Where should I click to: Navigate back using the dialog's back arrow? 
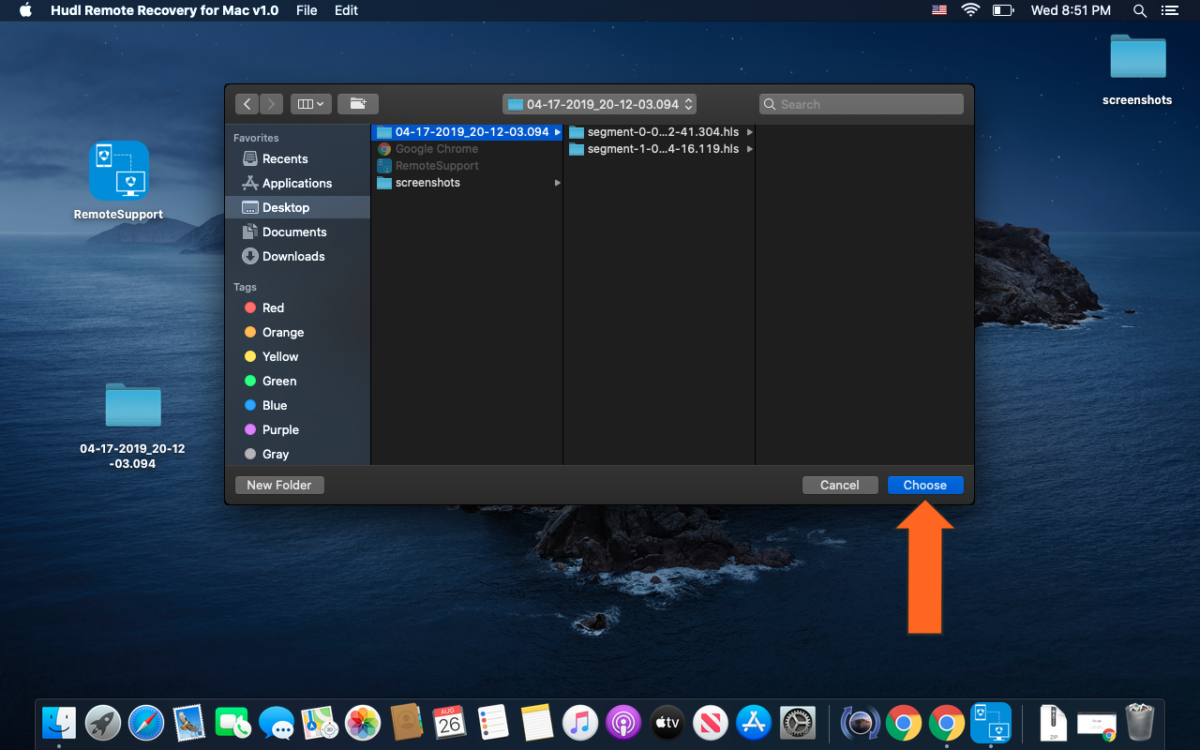click(247, 103)
